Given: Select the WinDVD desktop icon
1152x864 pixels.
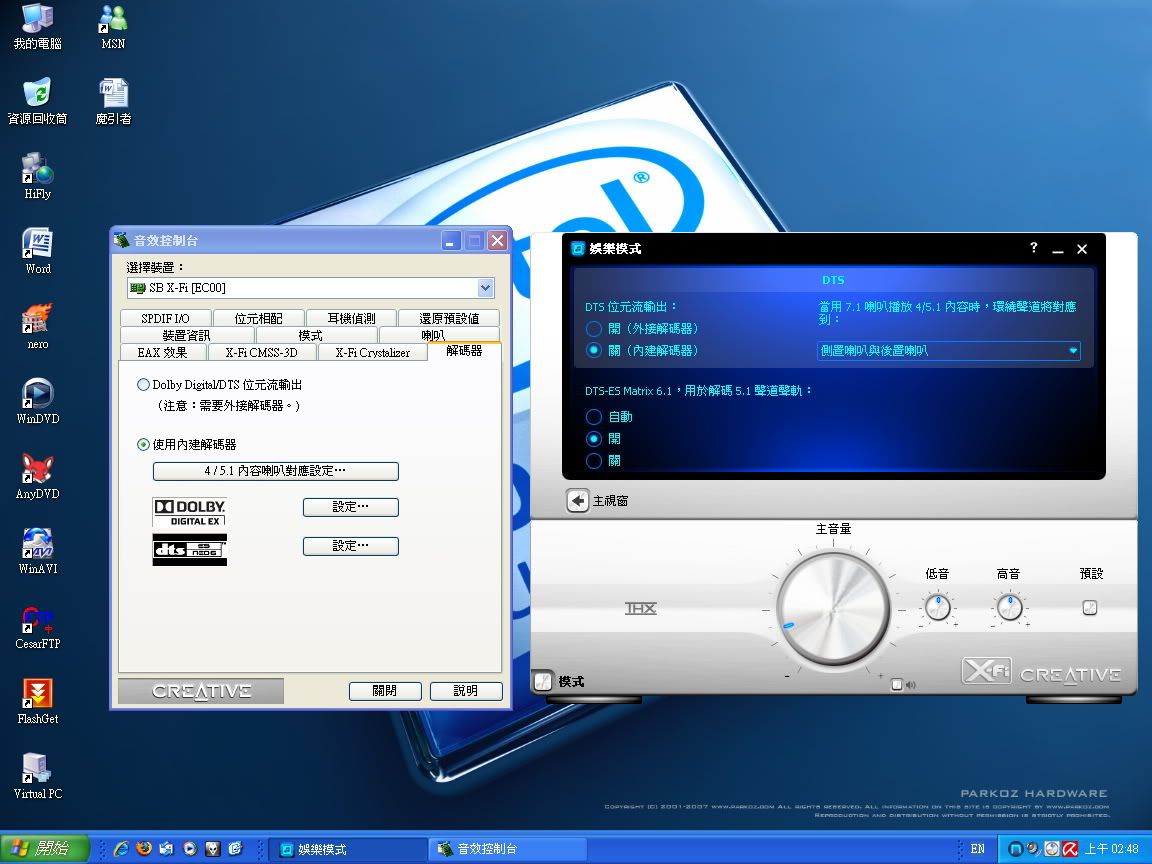Looking at the screenshot, I should (37, 401).
